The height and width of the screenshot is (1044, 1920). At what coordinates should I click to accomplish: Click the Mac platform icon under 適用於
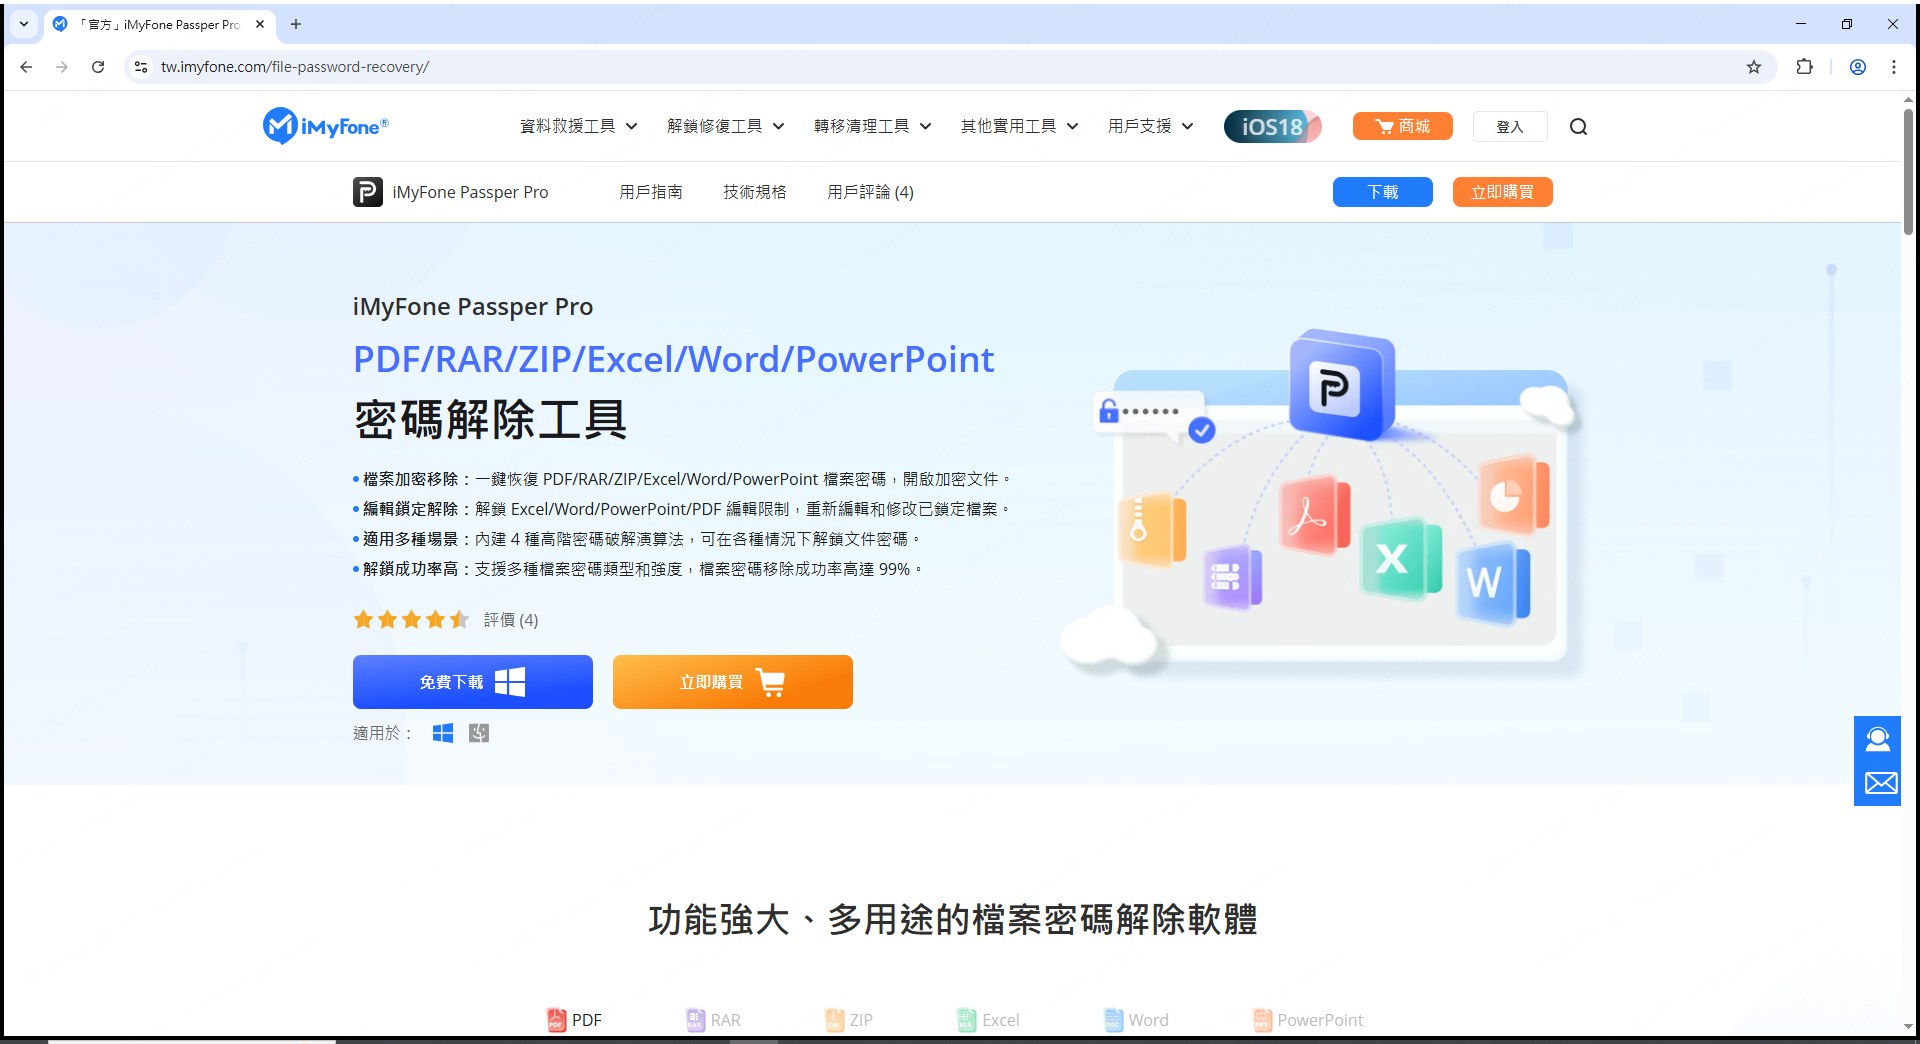479,733
